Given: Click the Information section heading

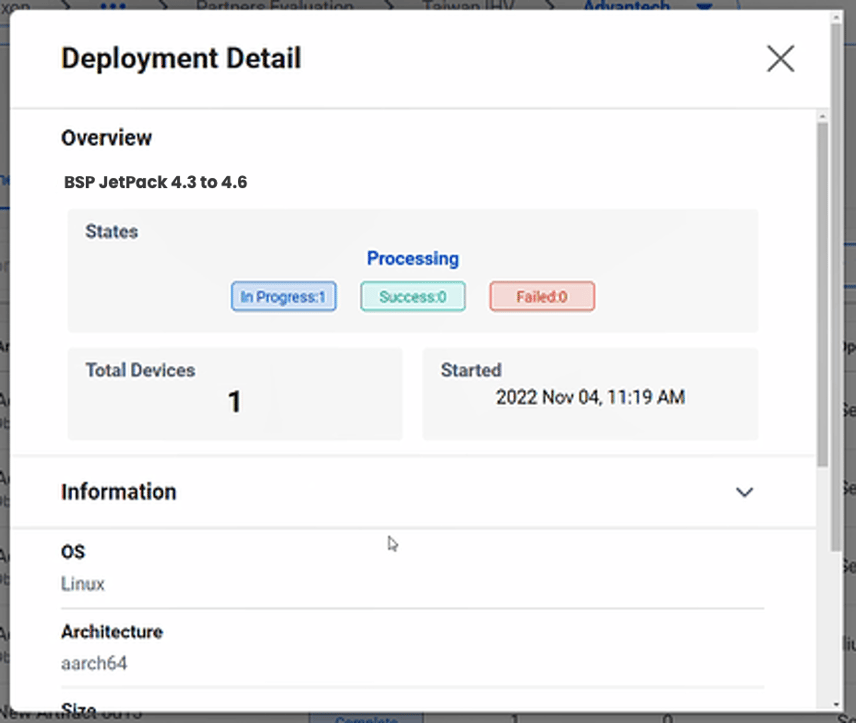Looking at the screenshot, I should coord(119,492).
